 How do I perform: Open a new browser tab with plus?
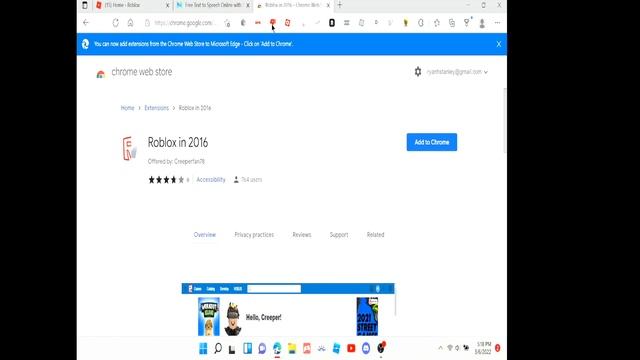coord(340,5)
